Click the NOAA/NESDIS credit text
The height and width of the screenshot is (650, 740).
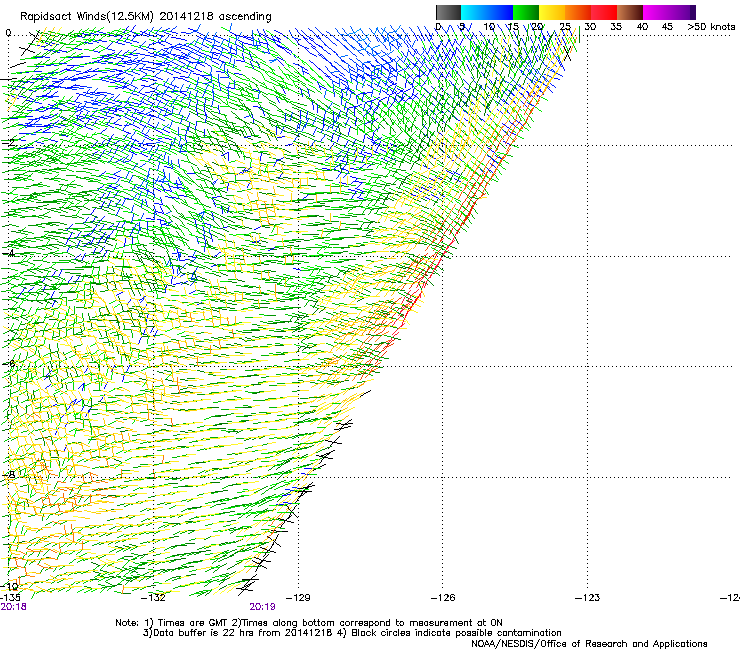(589, 643)
